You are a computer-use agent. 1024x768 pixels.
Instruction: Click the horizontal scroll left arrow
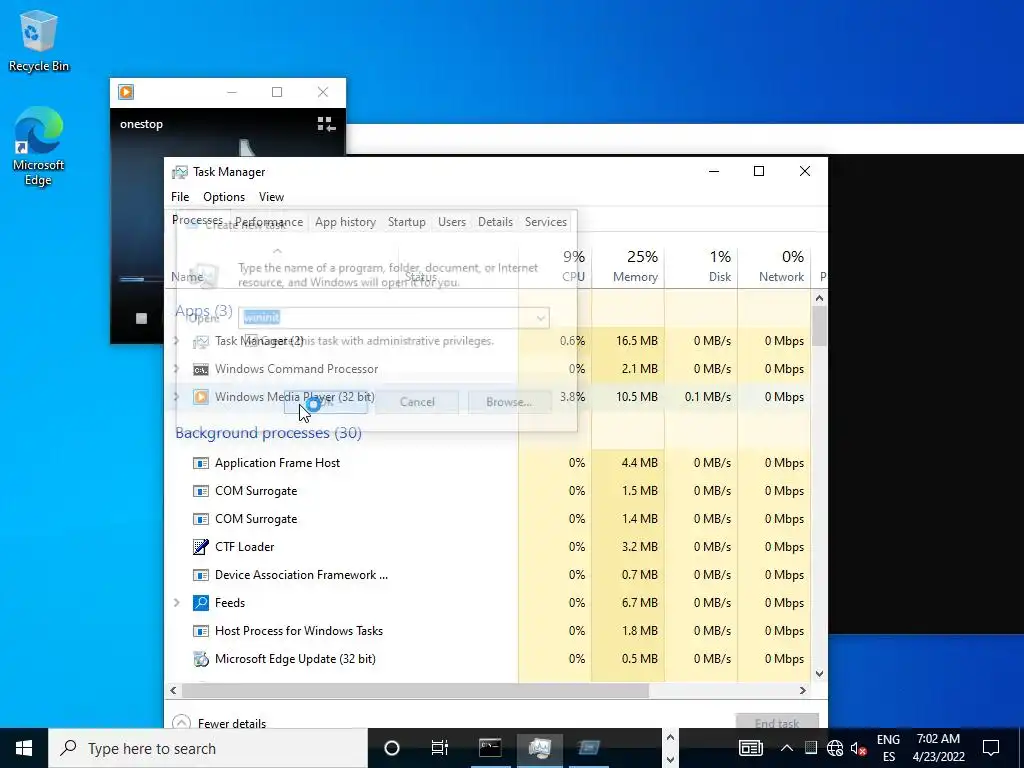173,690
